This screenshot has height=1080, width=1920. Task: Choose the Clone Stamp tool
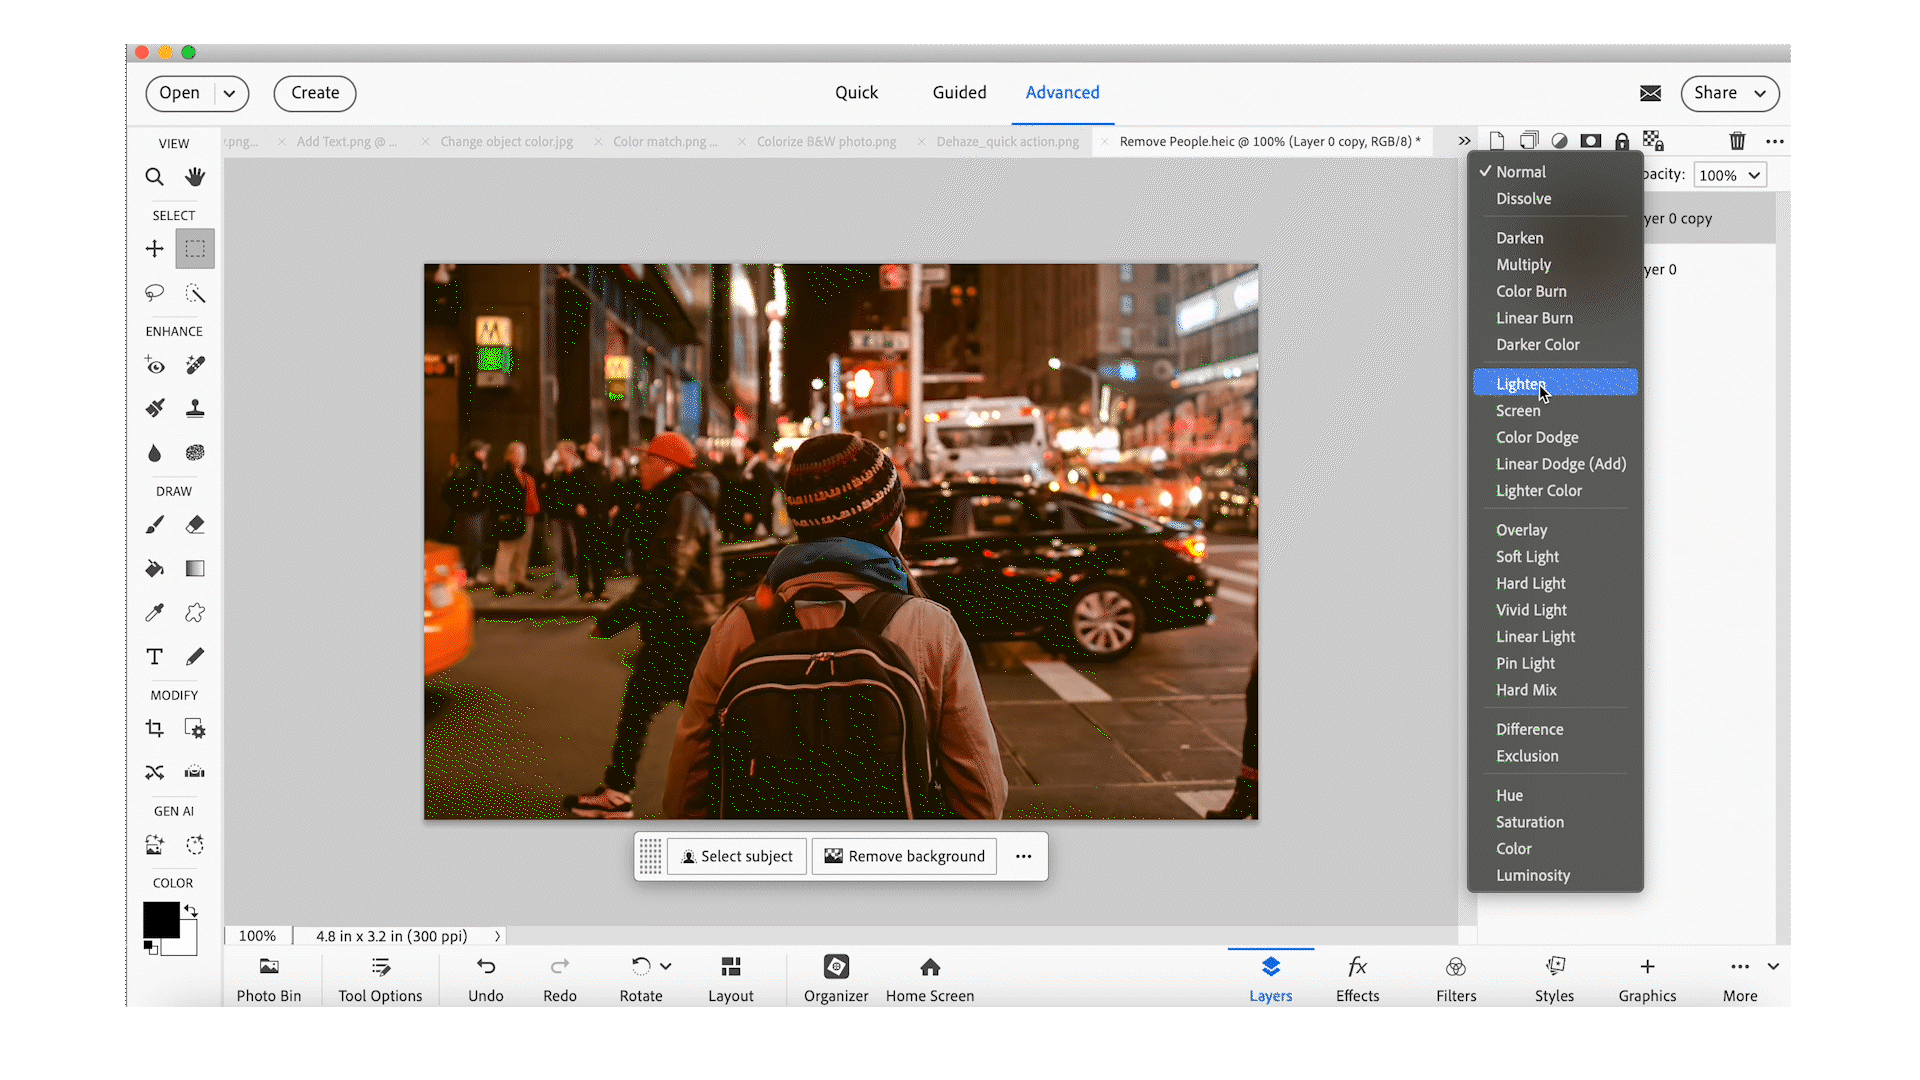coord(195,408)
